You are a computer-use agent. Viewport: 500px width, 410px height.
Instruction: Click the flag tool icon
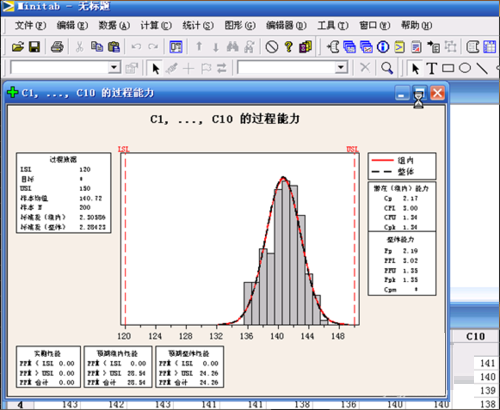206,68
